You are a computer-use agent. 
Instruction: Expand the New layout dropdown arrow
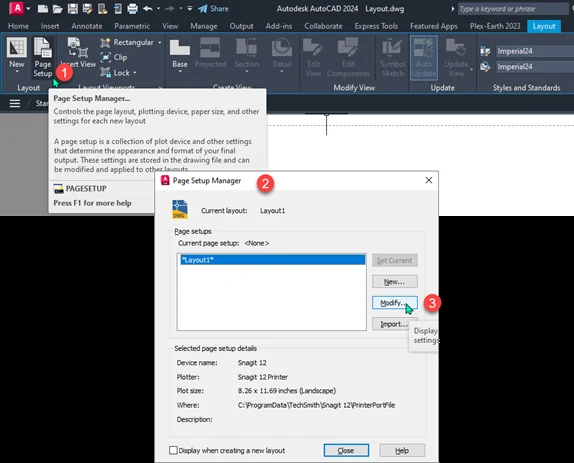tap(17, 71)
